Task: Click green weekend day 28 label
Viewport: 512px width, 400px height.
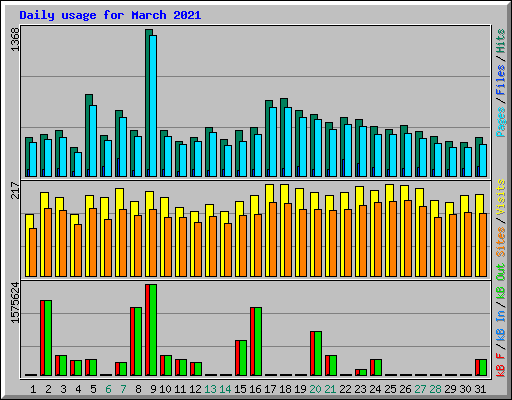Action: (x=435, y=389)
